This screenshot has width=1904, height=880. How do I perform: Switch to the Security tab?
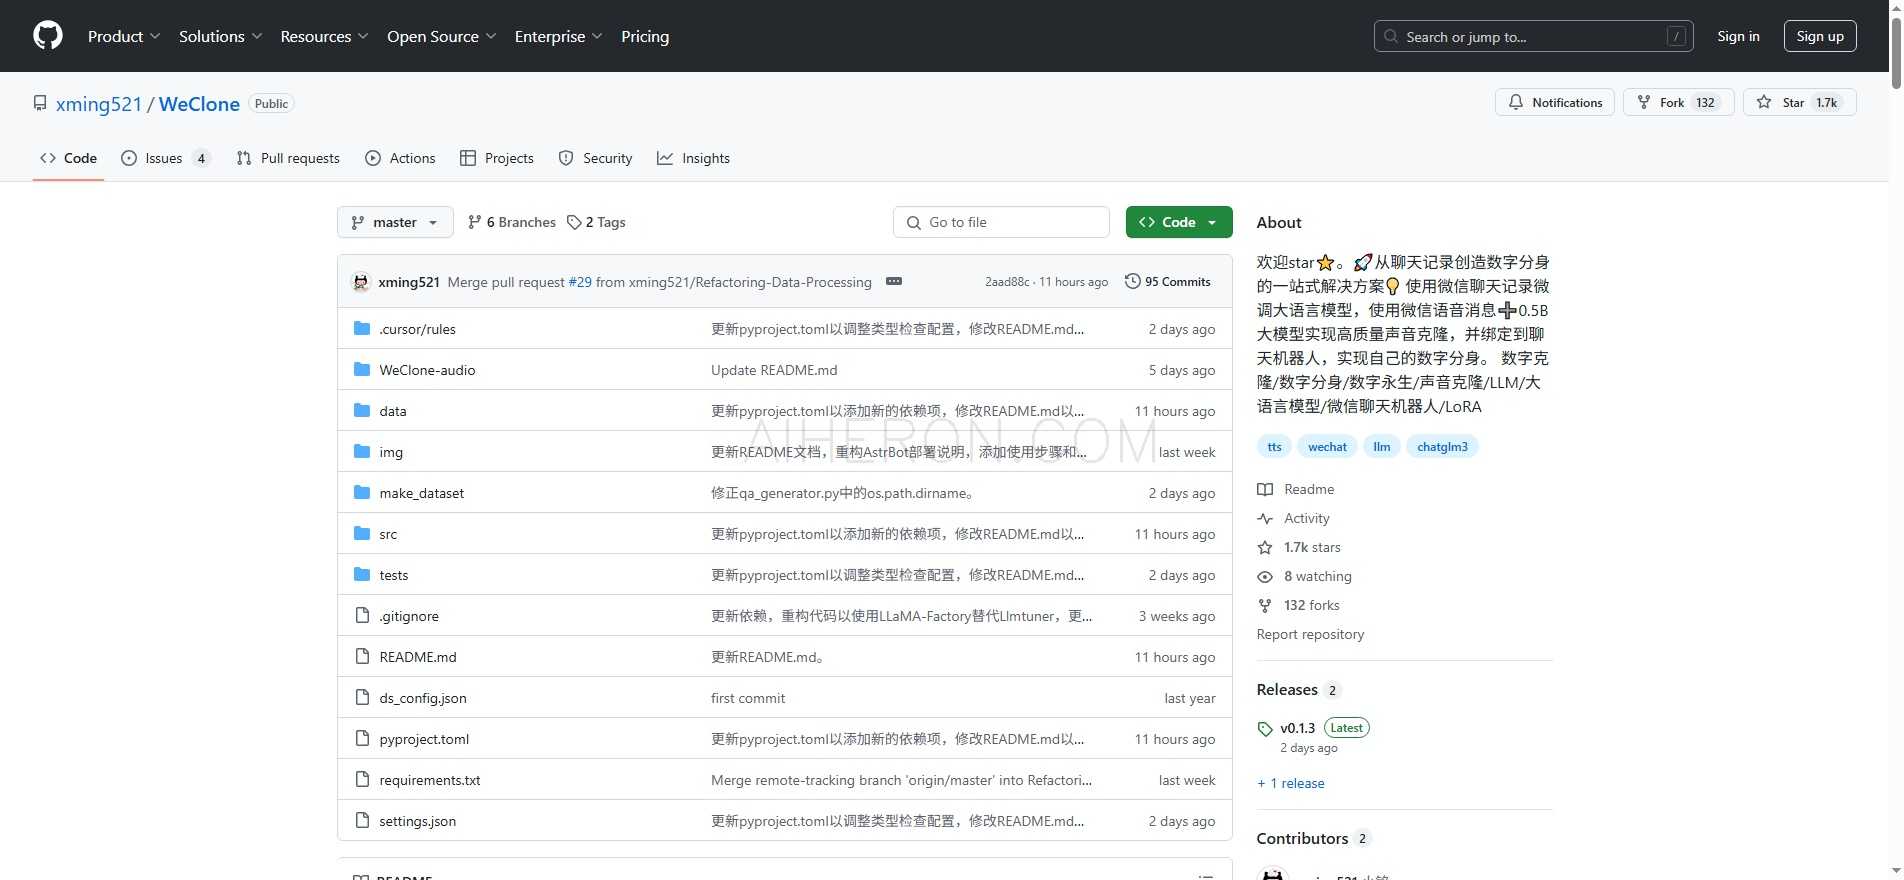tap(595, 158)
